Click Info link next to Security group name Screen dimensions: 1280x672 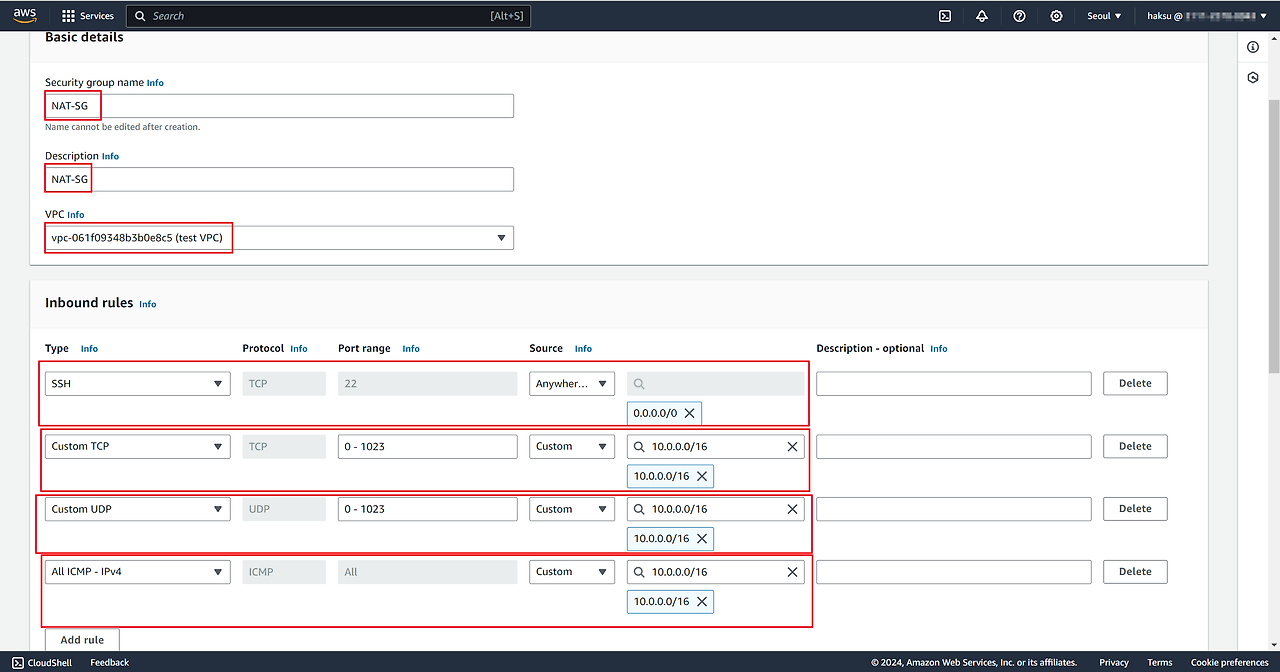pyautogui.click(x=155, y=83)
